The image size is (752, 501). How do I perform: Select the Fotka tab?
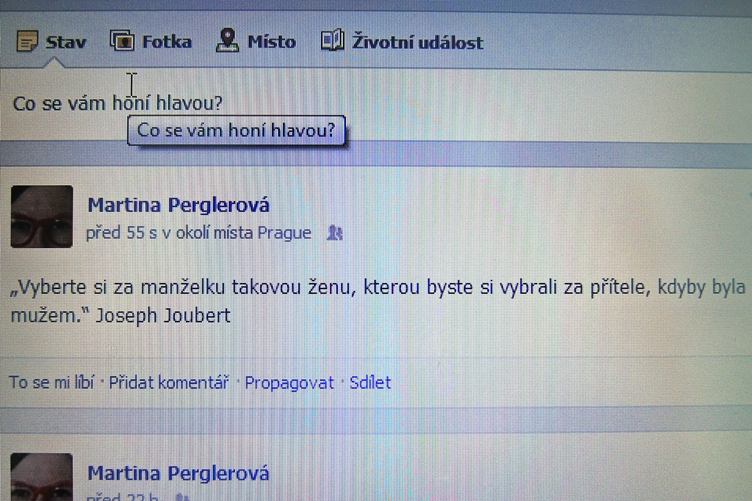tap(151, 41)
